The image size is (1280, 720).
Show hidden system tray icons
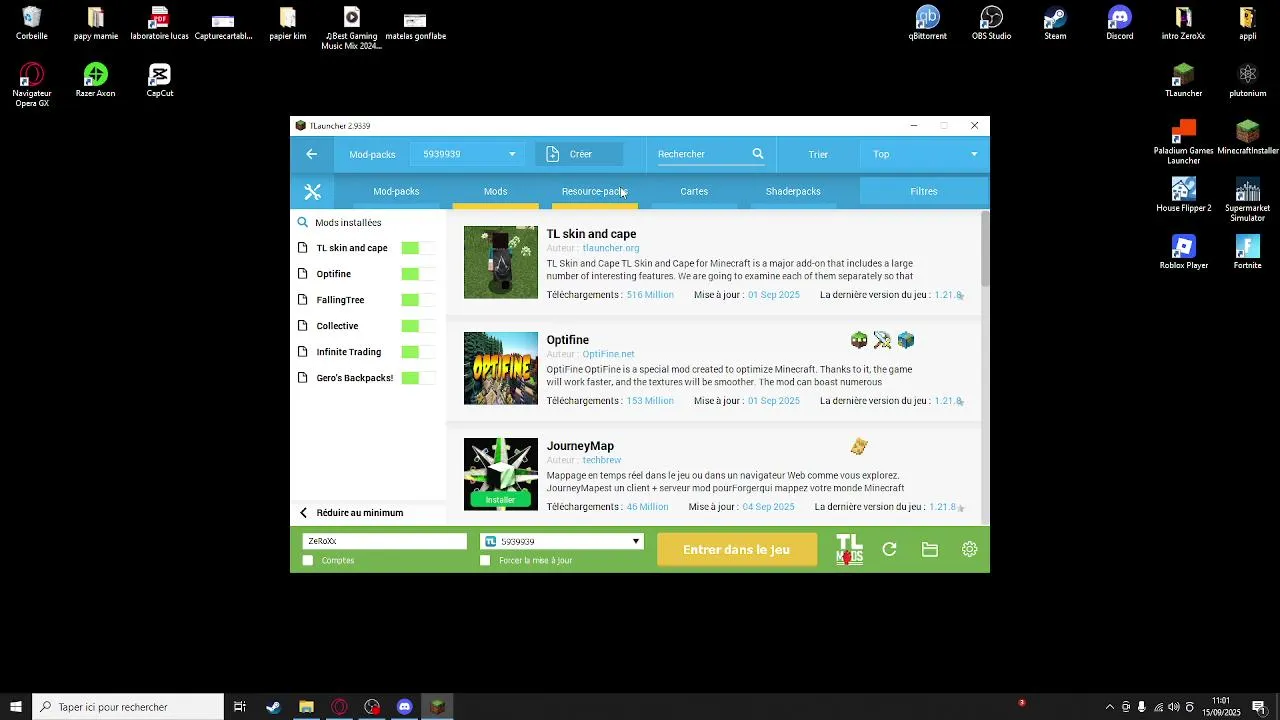point(1109,707)
